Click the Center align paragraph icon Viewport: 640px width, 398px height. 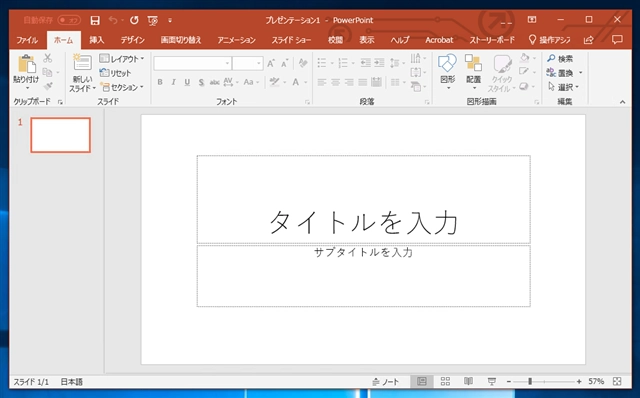pyautogui.click(x=336, y=83)
